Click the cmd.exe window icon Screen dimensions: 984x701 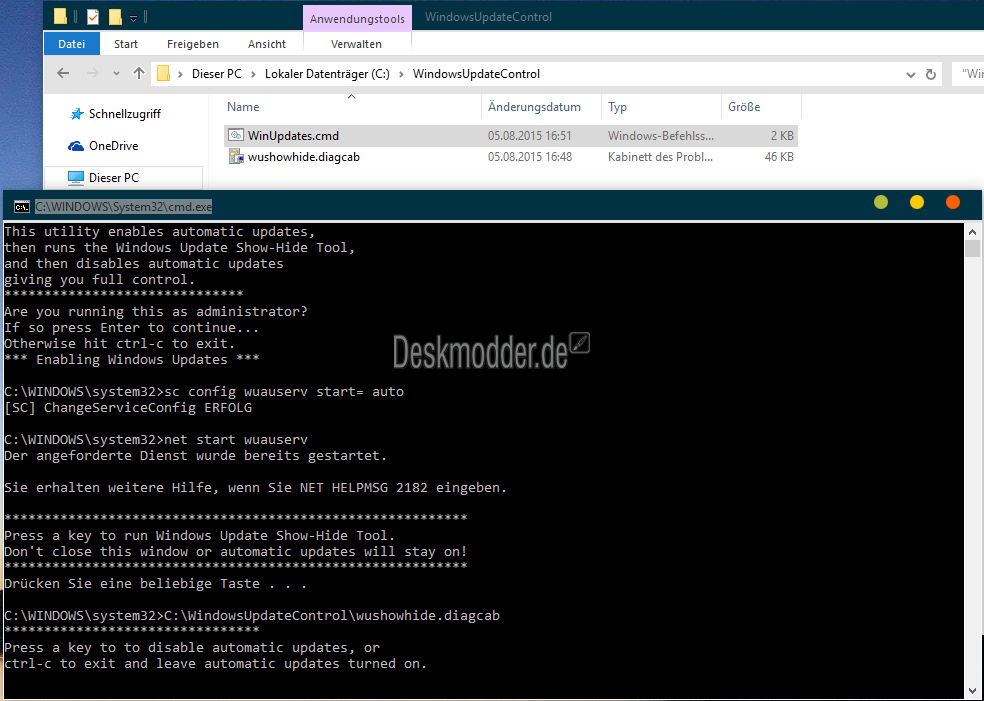pyautogui.click(x=22, y=206)
